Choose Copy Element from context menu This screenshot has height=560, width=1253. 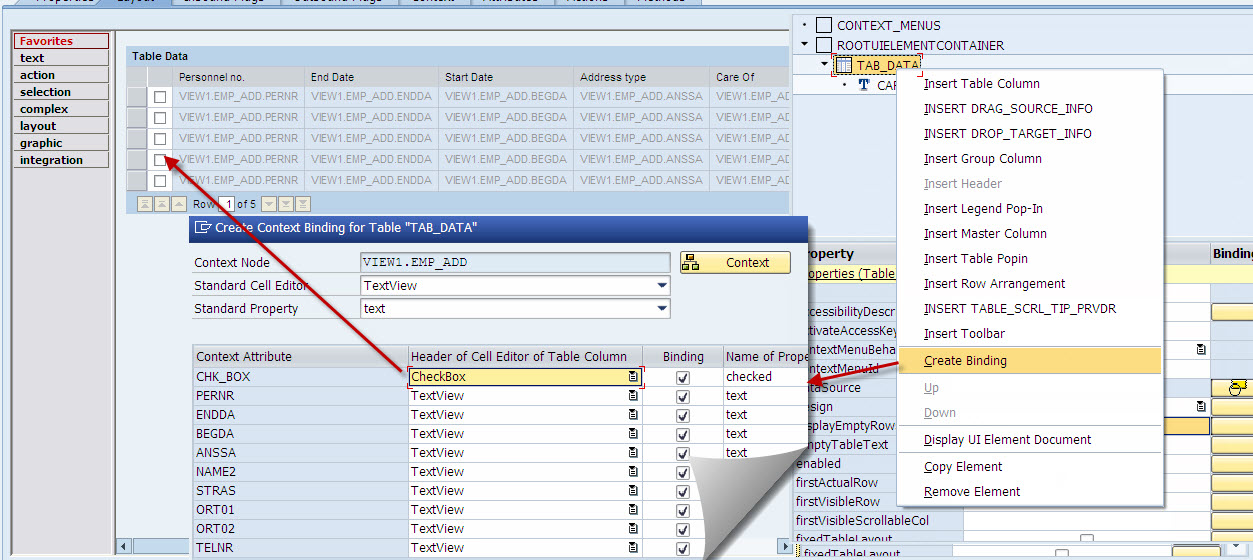[965, 467]
